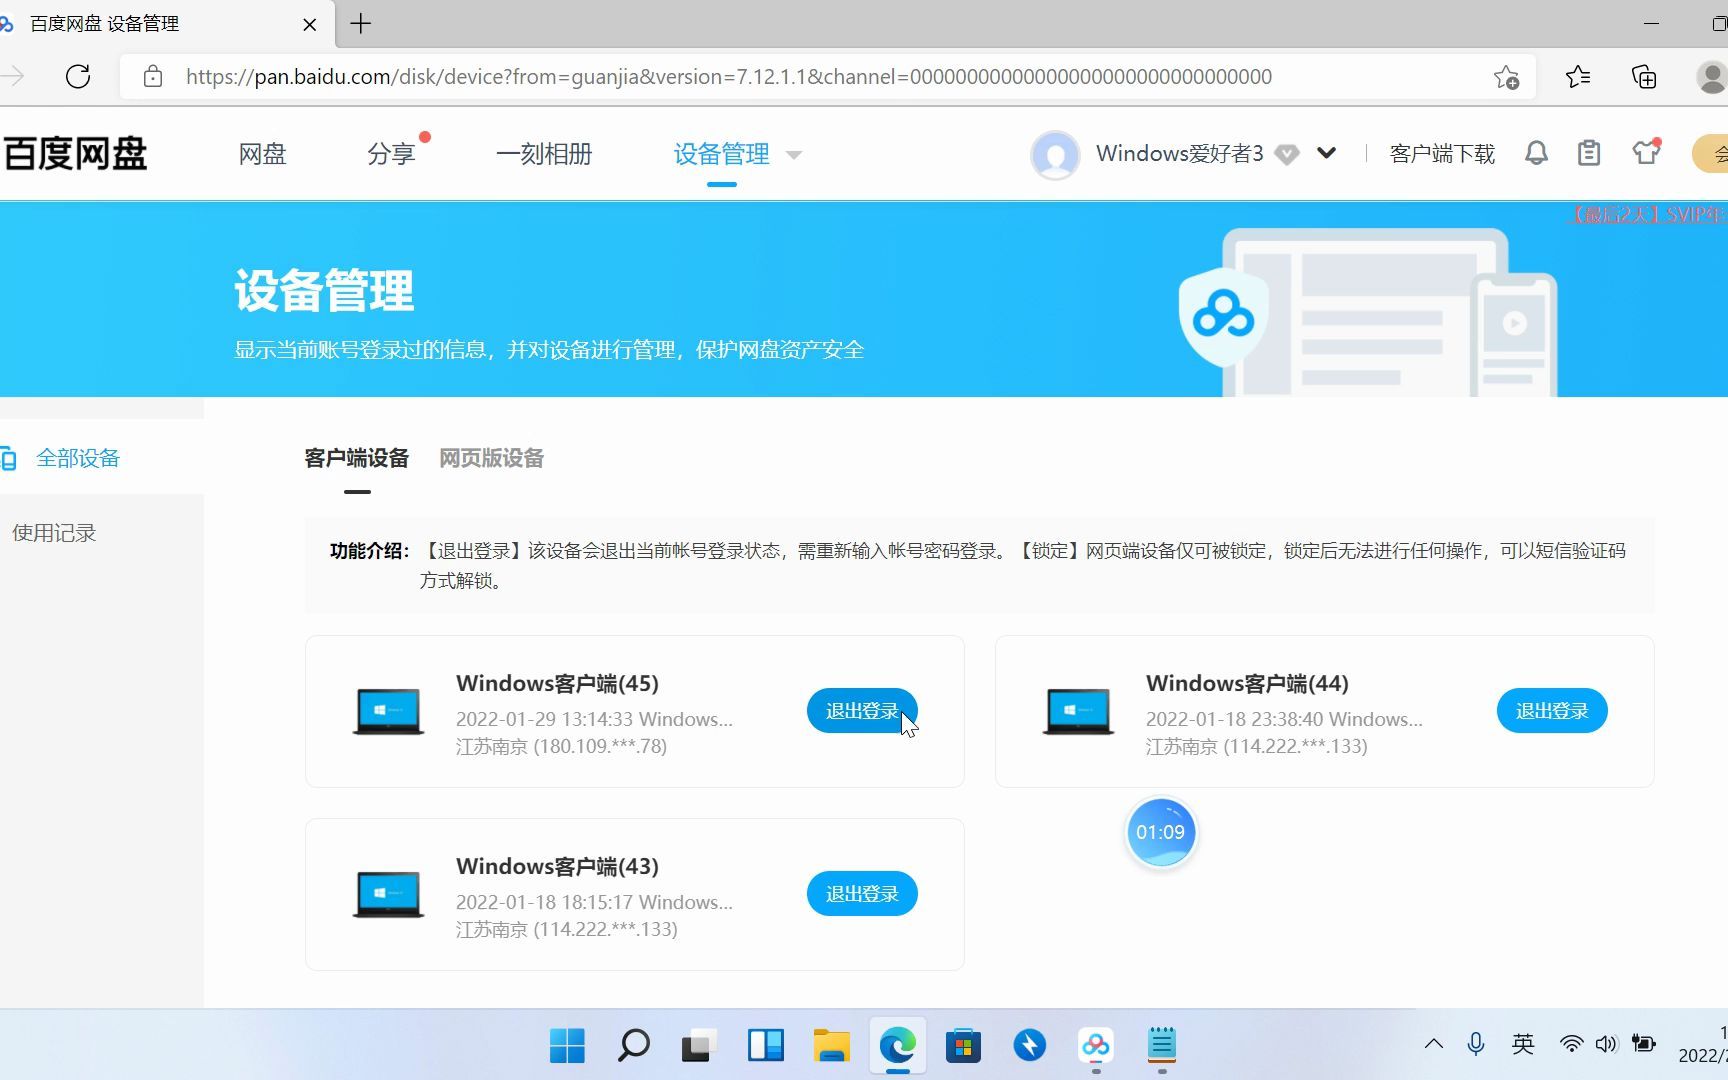Open 使用记录 in the left sidebar
The image size is (1728, 1080).
(x=54, y=533)
